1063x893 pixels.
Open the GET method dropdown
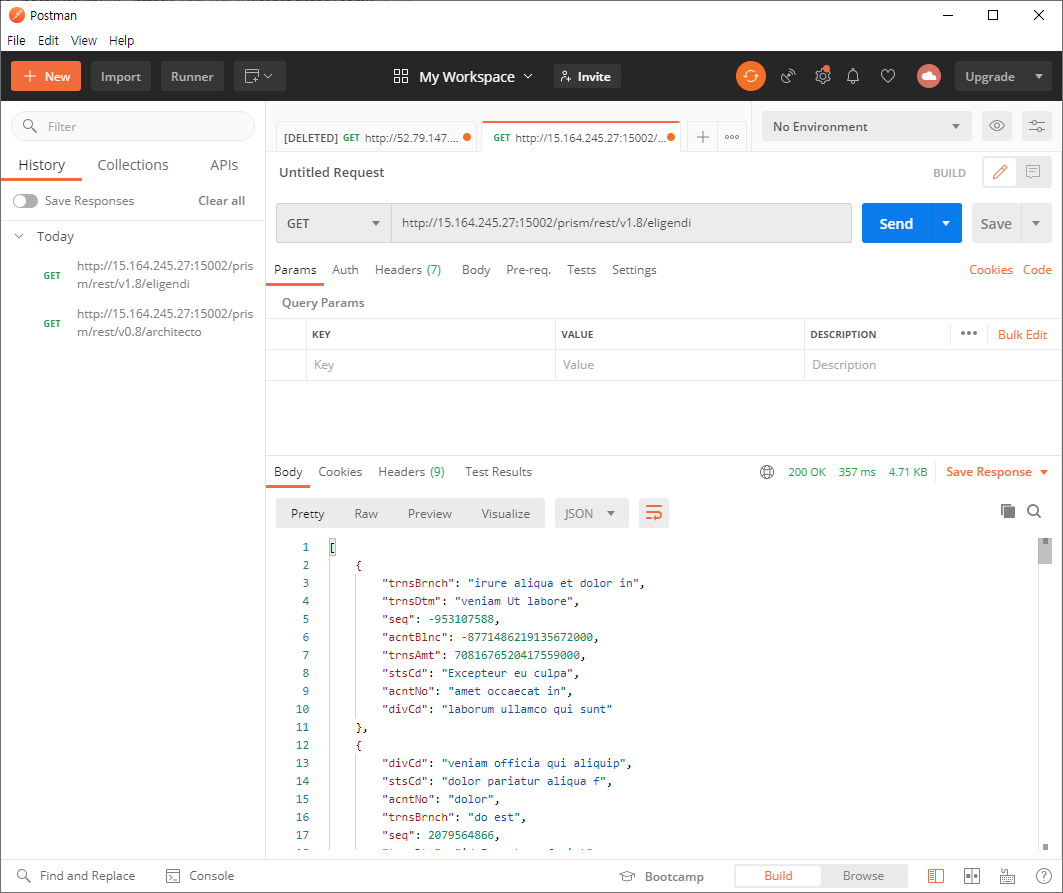click(x=334, y=223)
